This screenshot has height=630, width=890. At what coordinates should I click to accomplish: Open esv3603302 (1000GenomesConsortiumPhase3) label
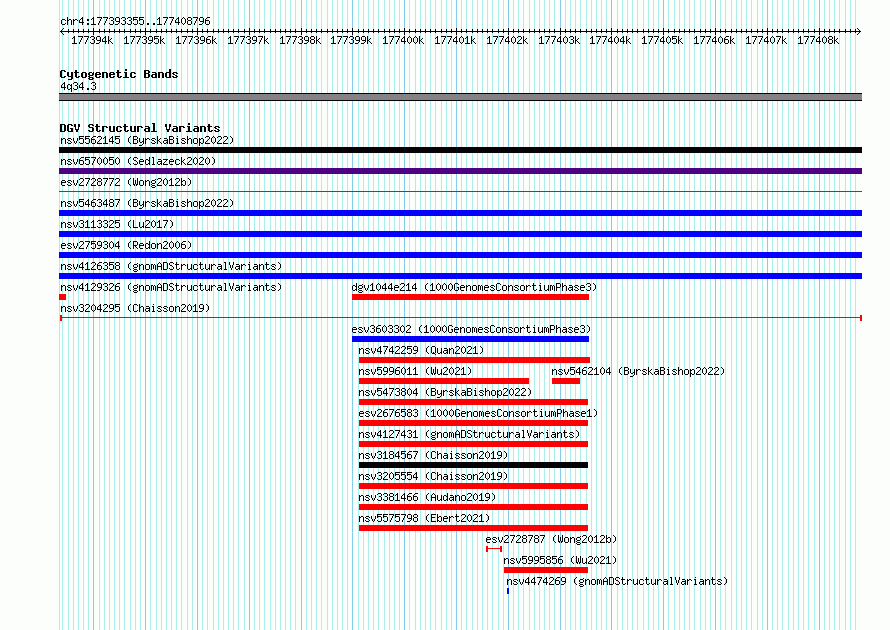471,329
